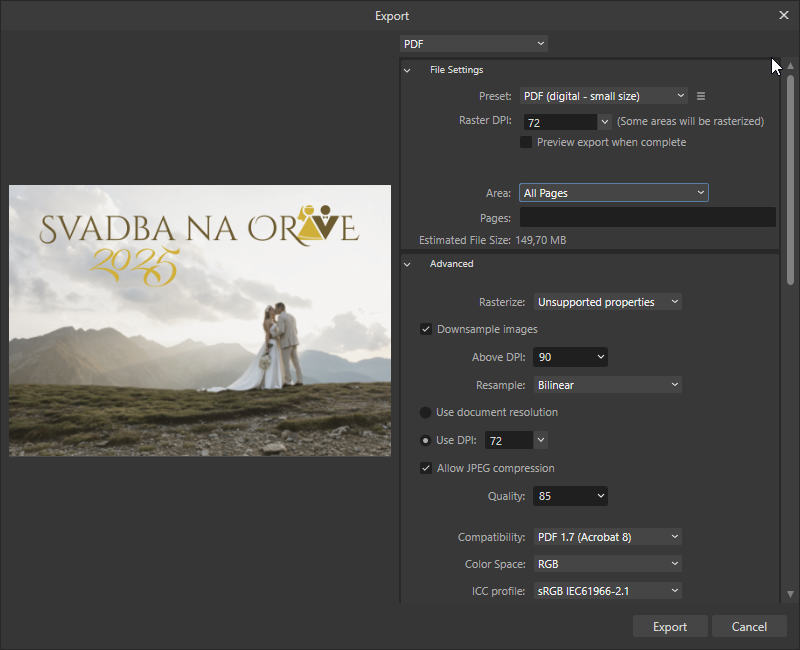This screenshot has height=650, width=800.
Task: Open the Rasterize dropdown
Action: coord(607,301)
